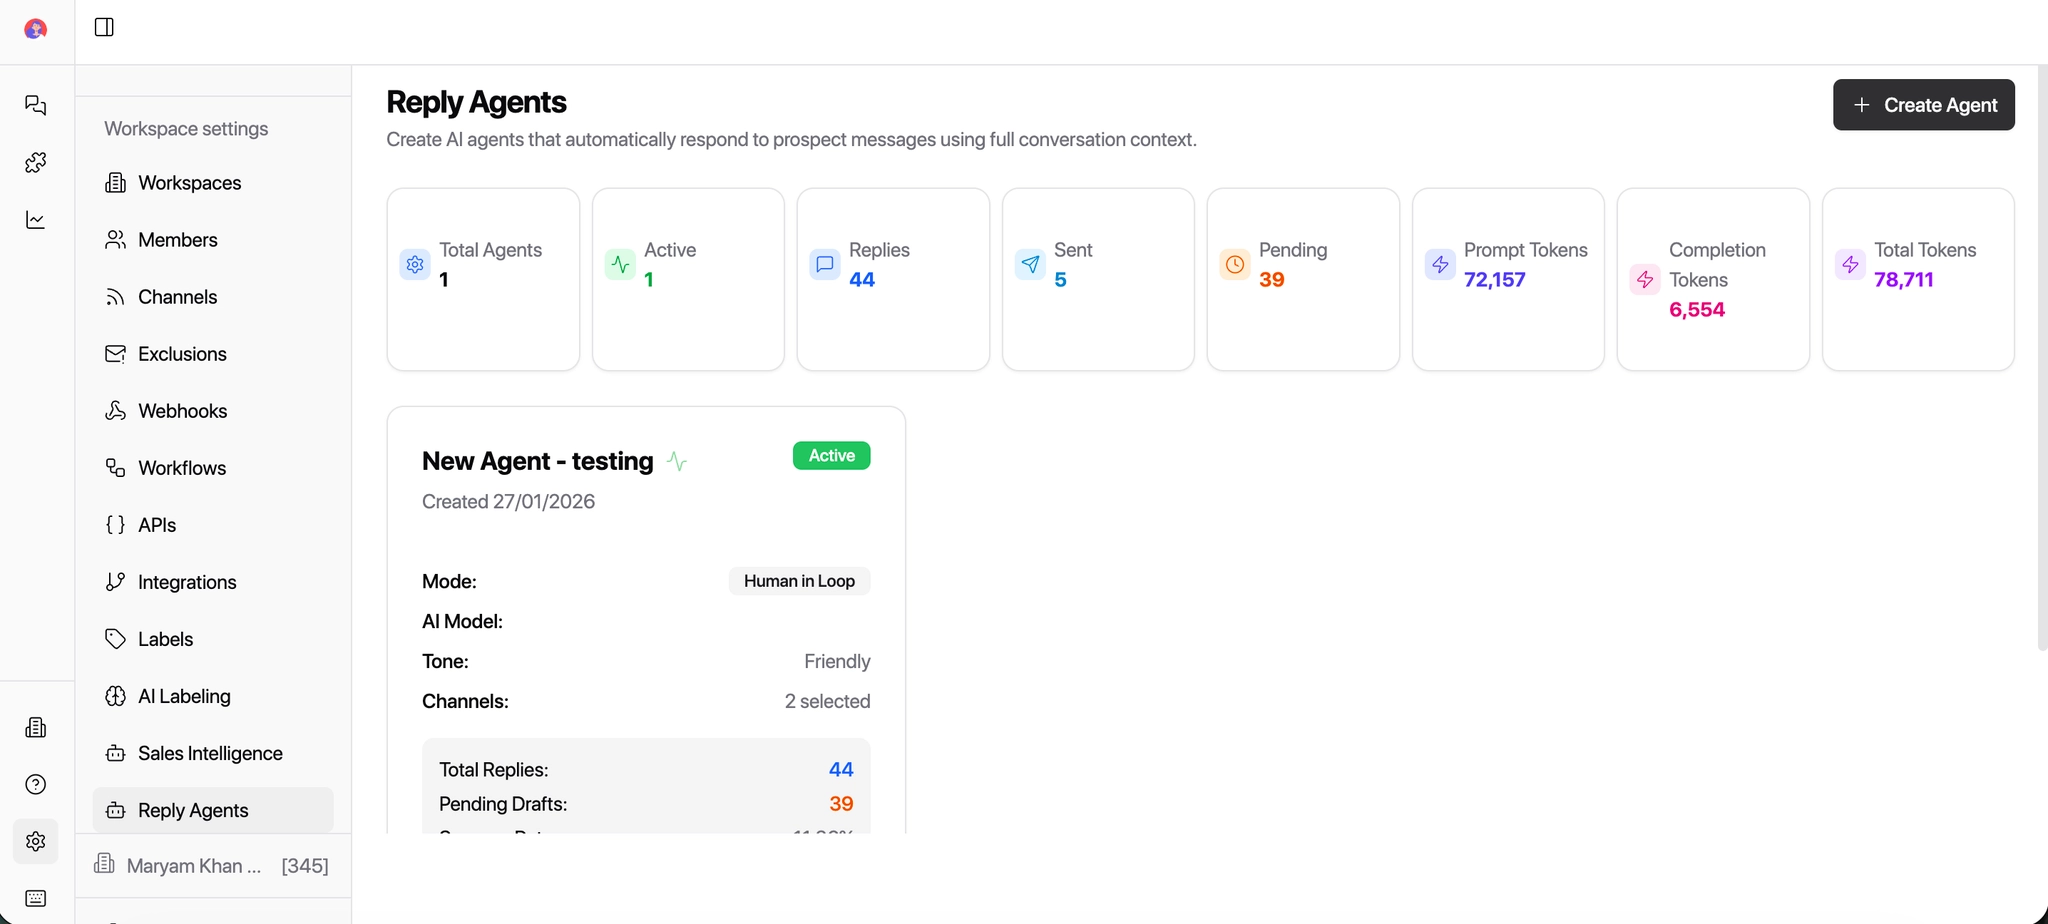Click the building icon in left rail
This screenshot has width=2048, height=924.
[x=36, y=727]
